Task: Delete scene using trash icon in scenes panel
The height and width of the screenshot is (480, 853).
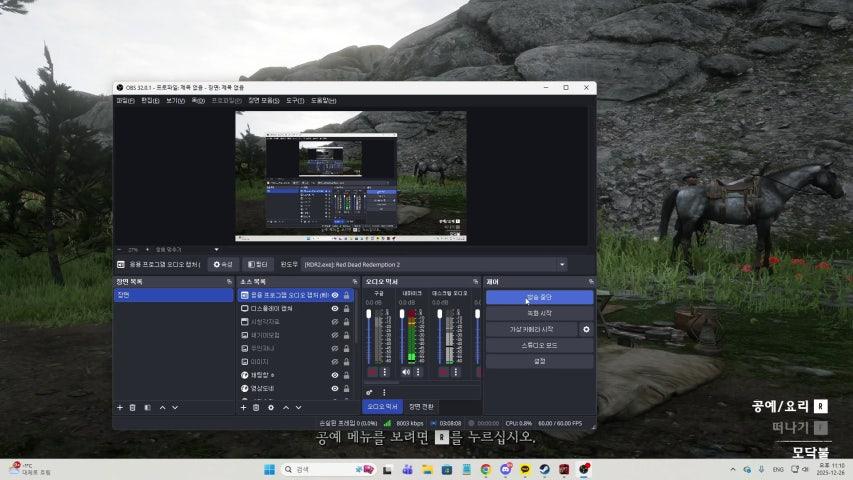Action: (133, 407)
